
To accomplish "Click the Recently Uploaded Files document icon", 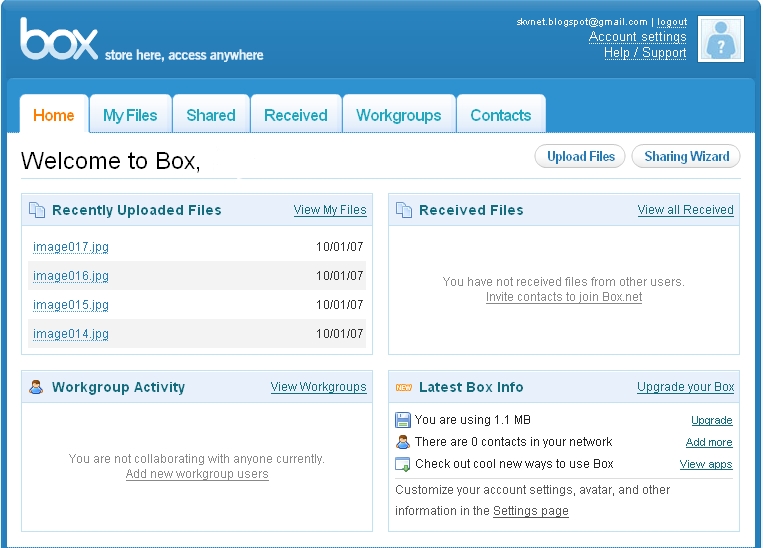I will [37, 210].
